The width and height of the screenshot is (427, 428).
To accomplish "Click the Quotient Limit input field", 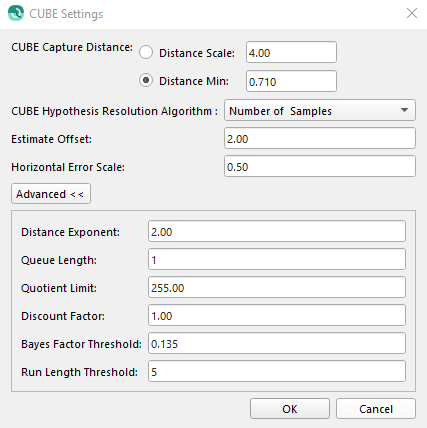I will pyautogui.click(x=277, y=287).
